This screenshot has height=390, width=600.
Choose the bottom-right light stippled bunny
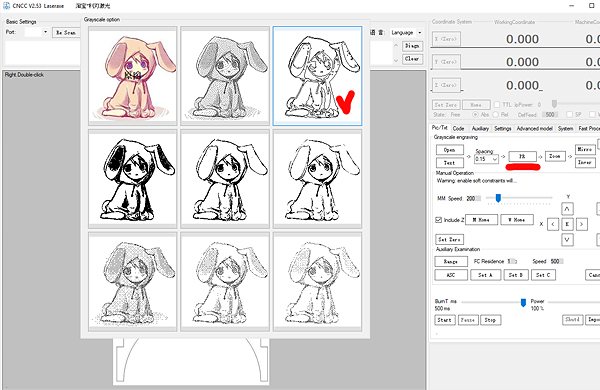click(x=317, y=281)
